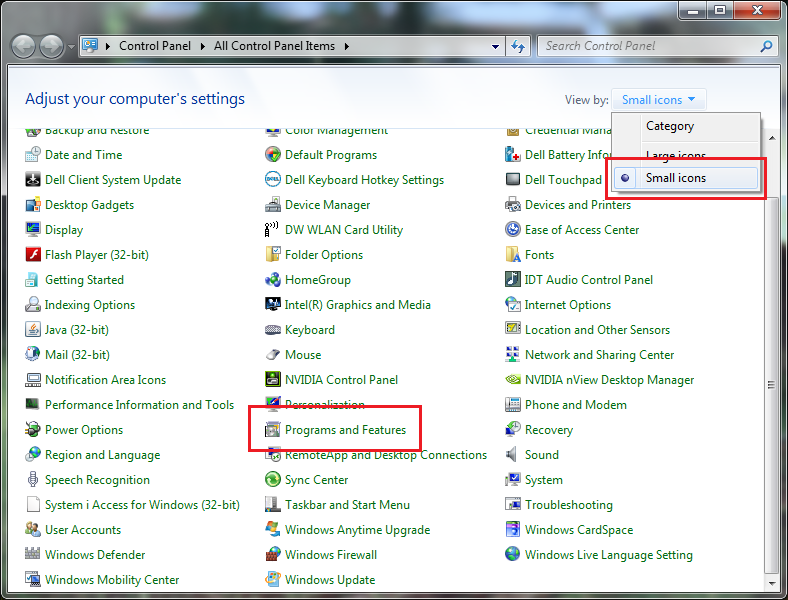Open the Keyboard link
This screenshot has height=600, width=788.
pos(310,330)
